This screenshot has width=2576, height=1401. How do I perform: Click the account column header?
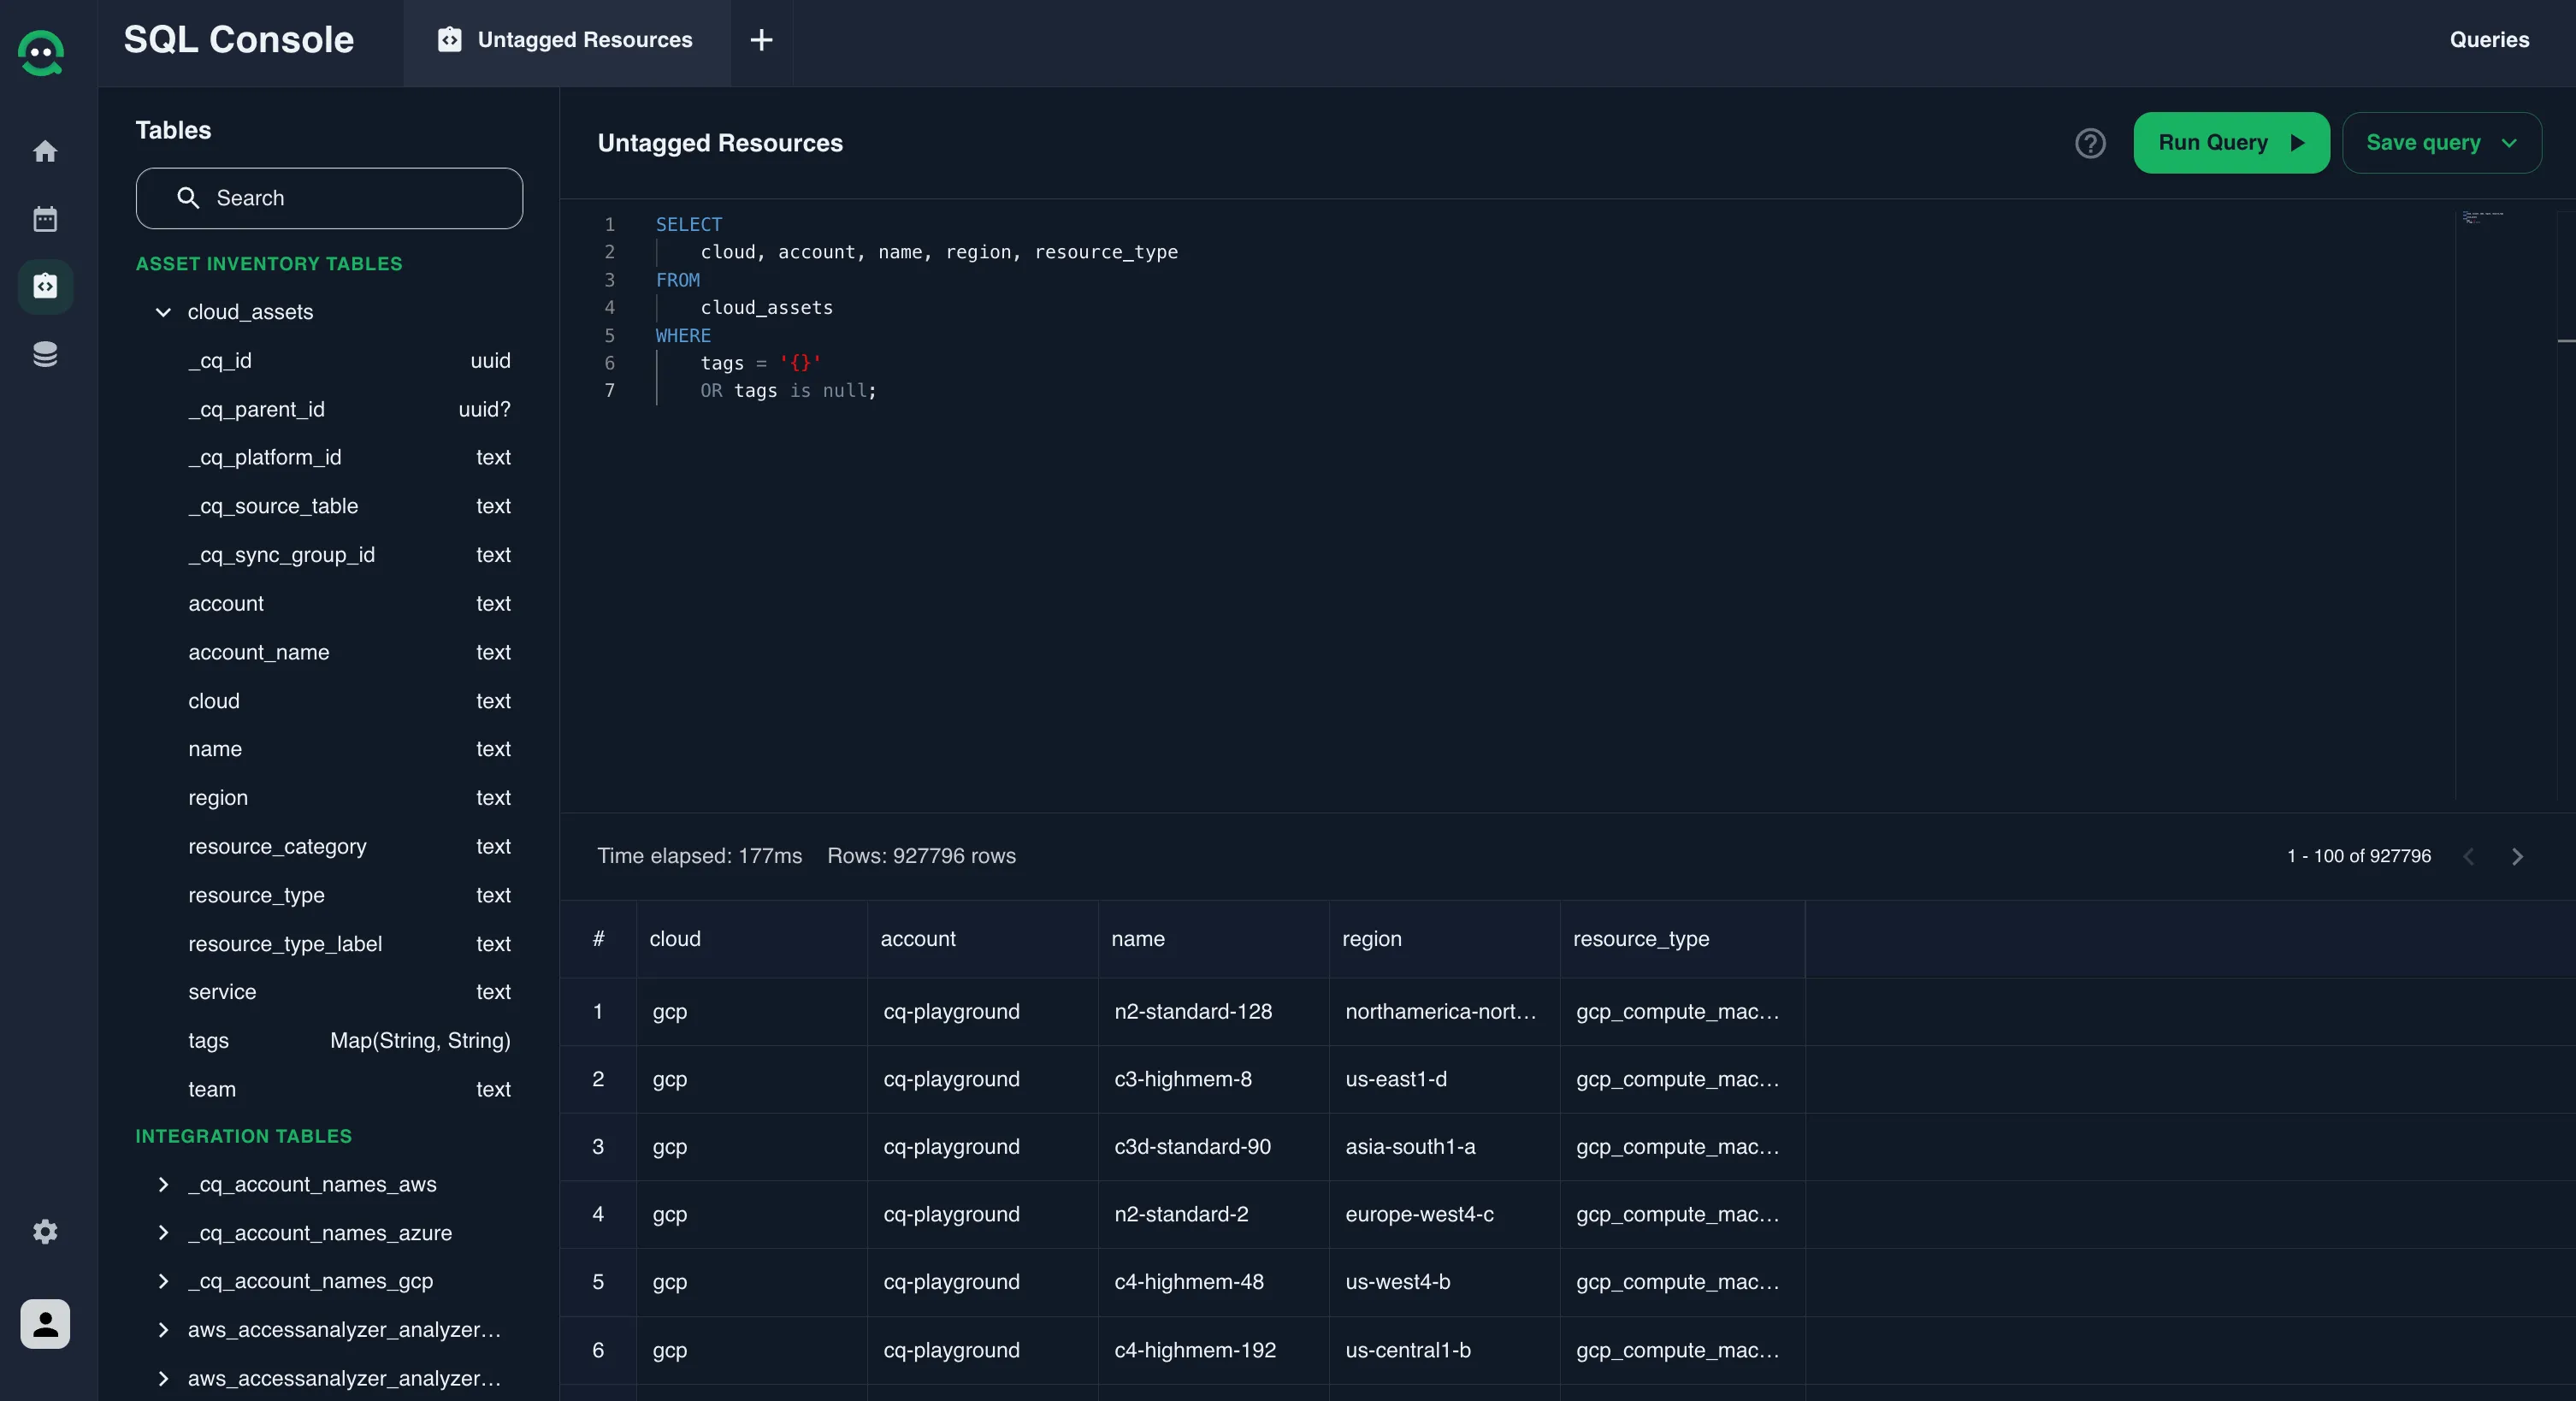[x=983, y=939]
